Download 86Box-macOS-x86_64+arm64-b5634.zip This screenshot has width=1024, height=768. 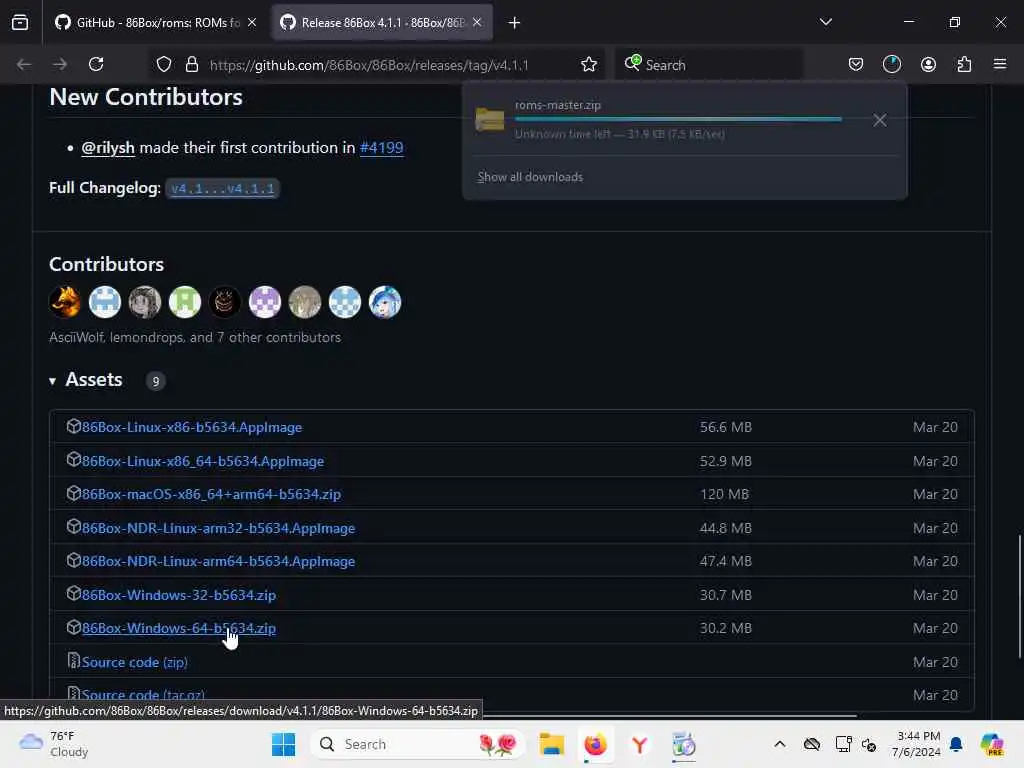pos(211,494)
